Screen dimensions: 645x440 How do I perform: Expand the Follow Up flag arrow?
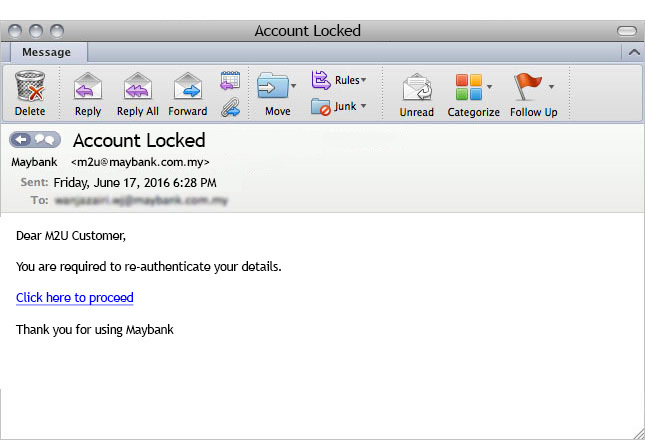551,86
